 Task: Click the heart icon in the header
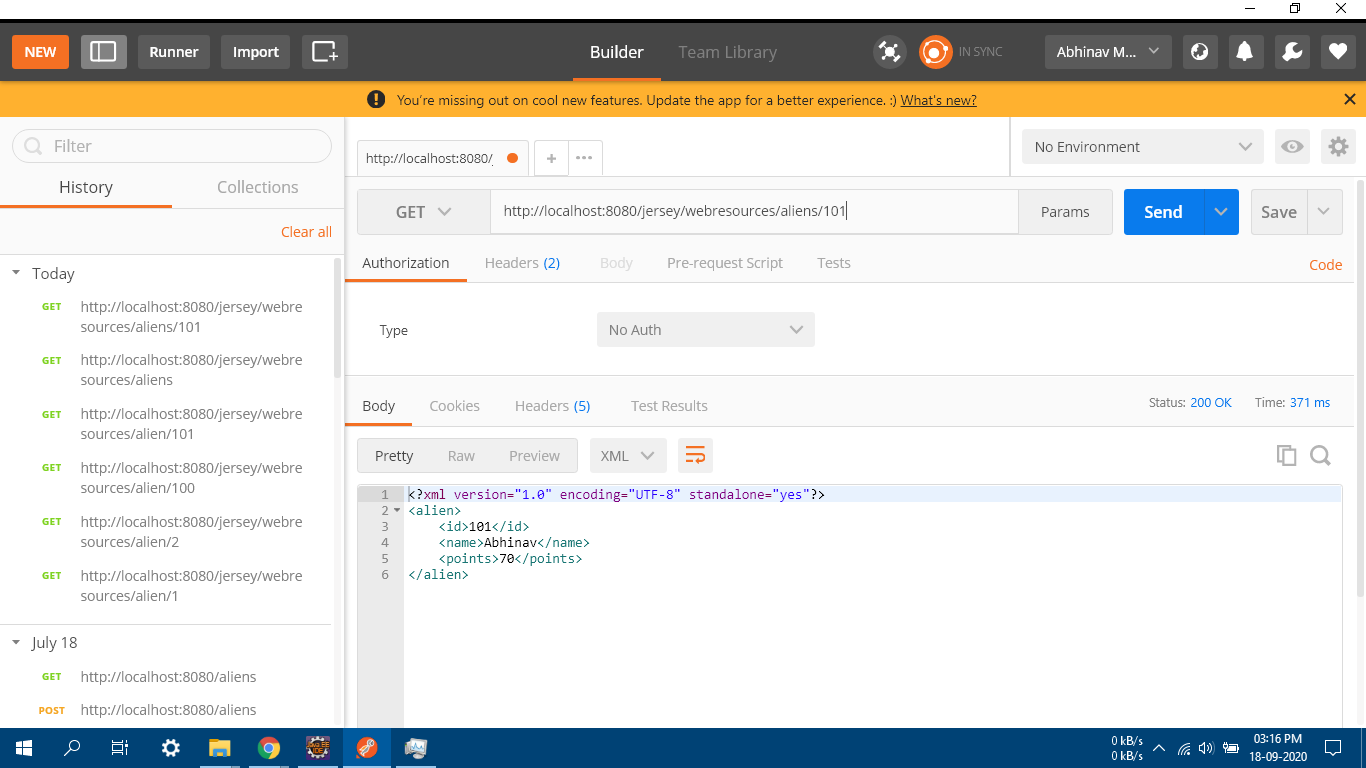[1337, 51]
